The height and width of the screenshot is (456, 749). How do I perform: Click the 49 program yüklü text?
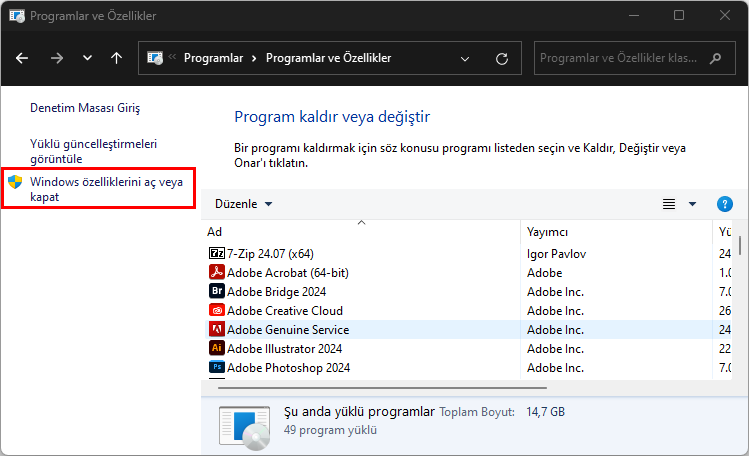pos(330,430)
